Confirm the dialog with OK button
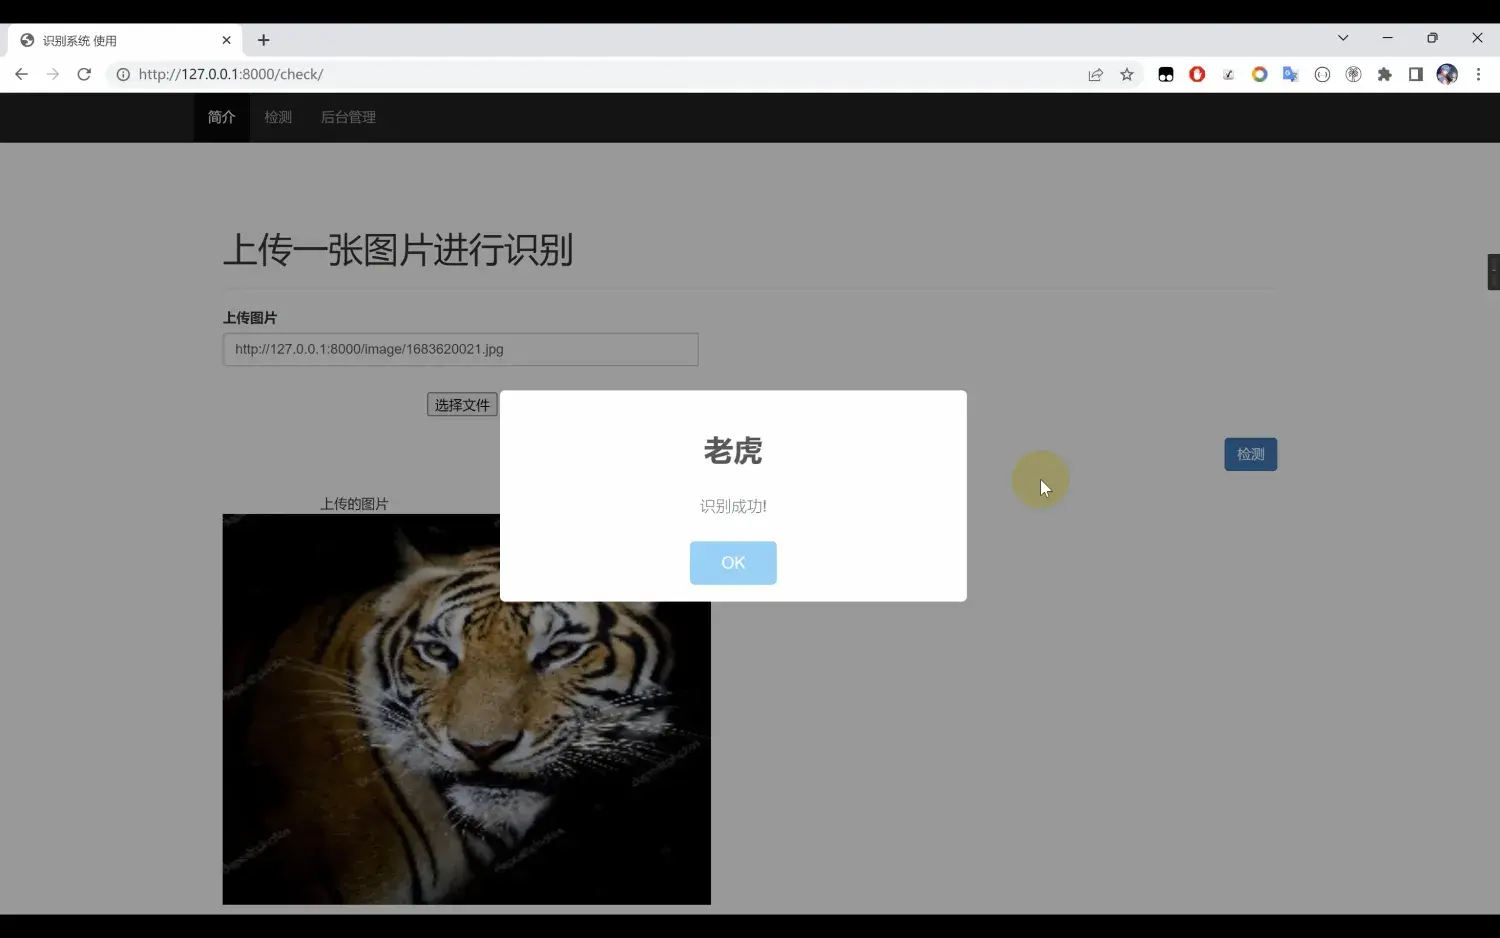 pos(733,563)
